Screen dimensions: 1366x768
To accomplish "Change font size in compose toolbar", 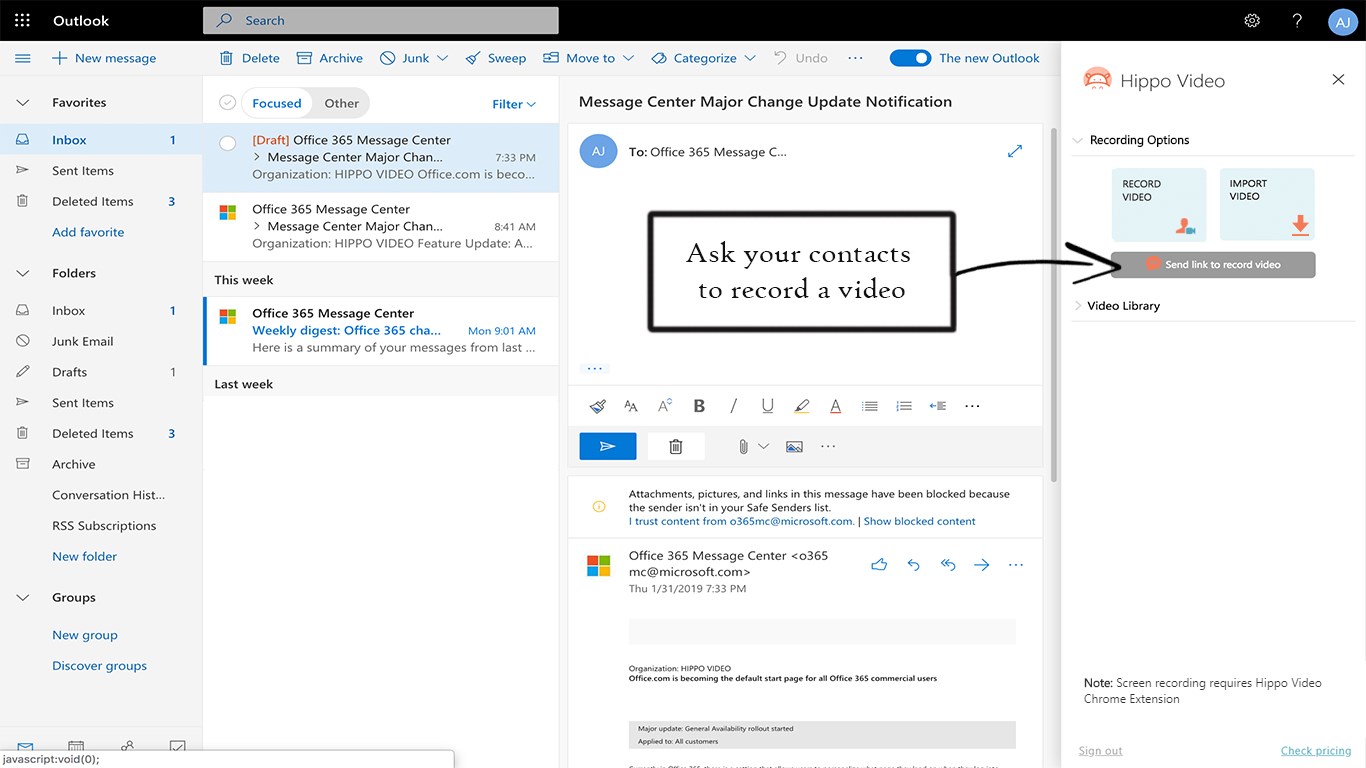I will (631, 406).
